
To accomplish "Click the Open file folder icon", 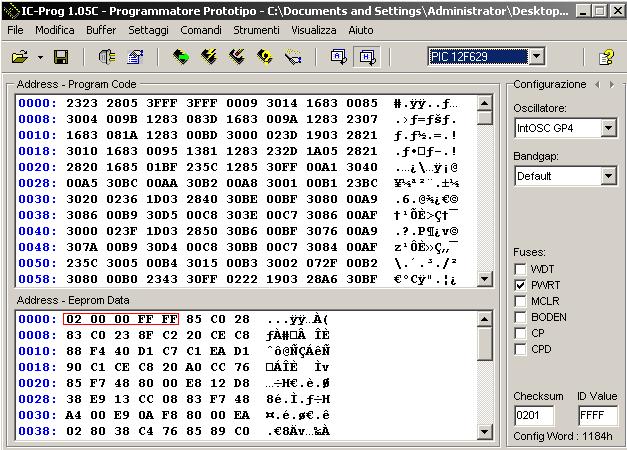I will (19, 57).
